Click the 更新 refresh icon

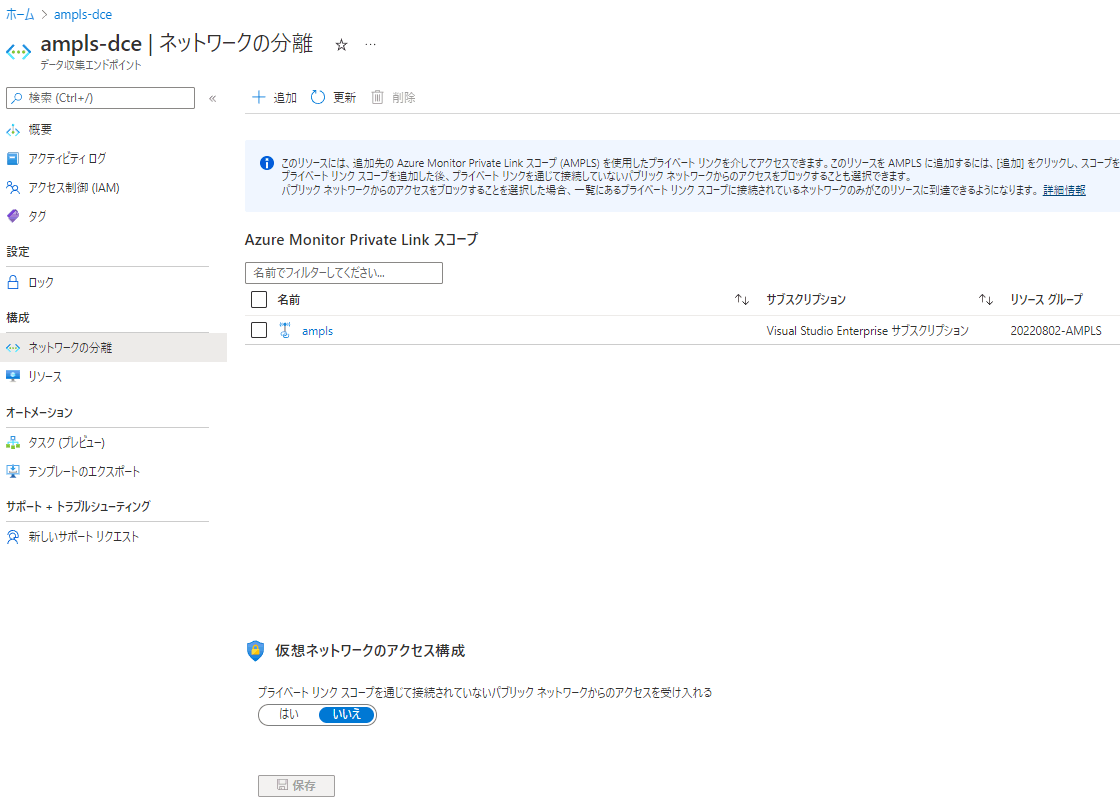[x=318, y=97]
